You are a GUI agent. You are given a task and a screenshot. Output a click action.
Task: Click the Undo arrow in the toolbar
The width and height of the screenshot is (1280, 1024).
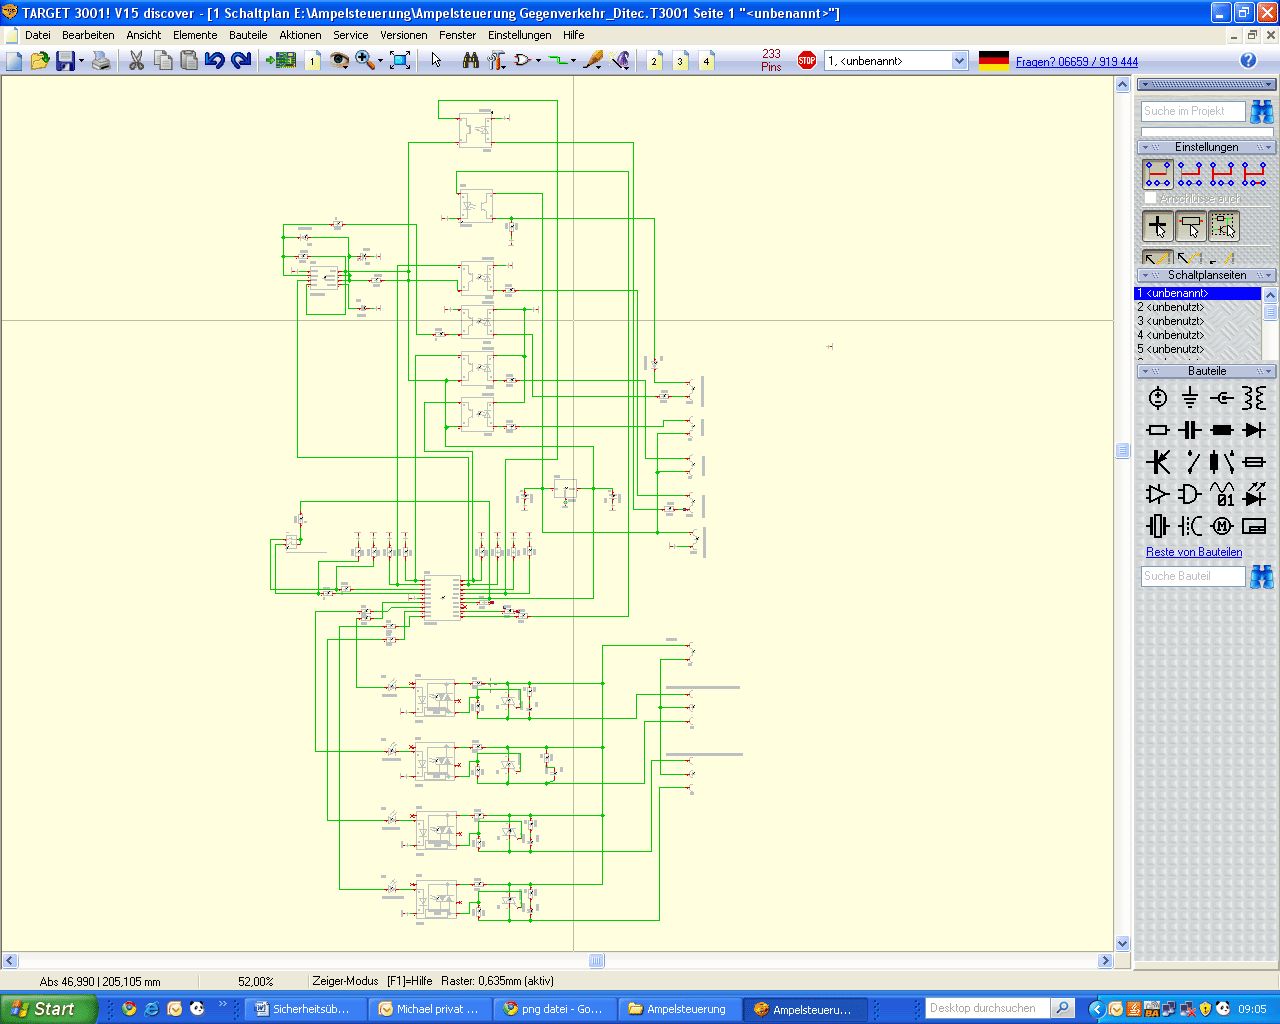(214, 61)
